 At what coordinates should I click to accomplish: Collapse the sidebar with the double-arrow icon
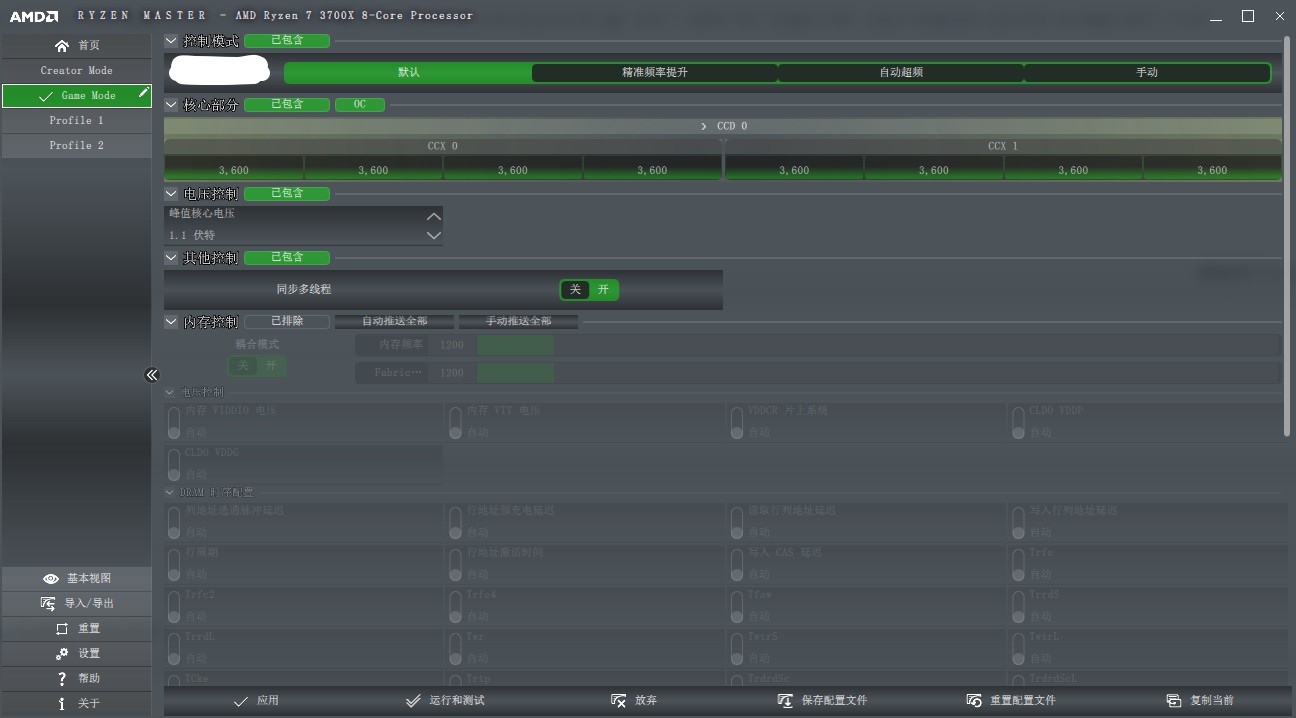coord(152,375)
